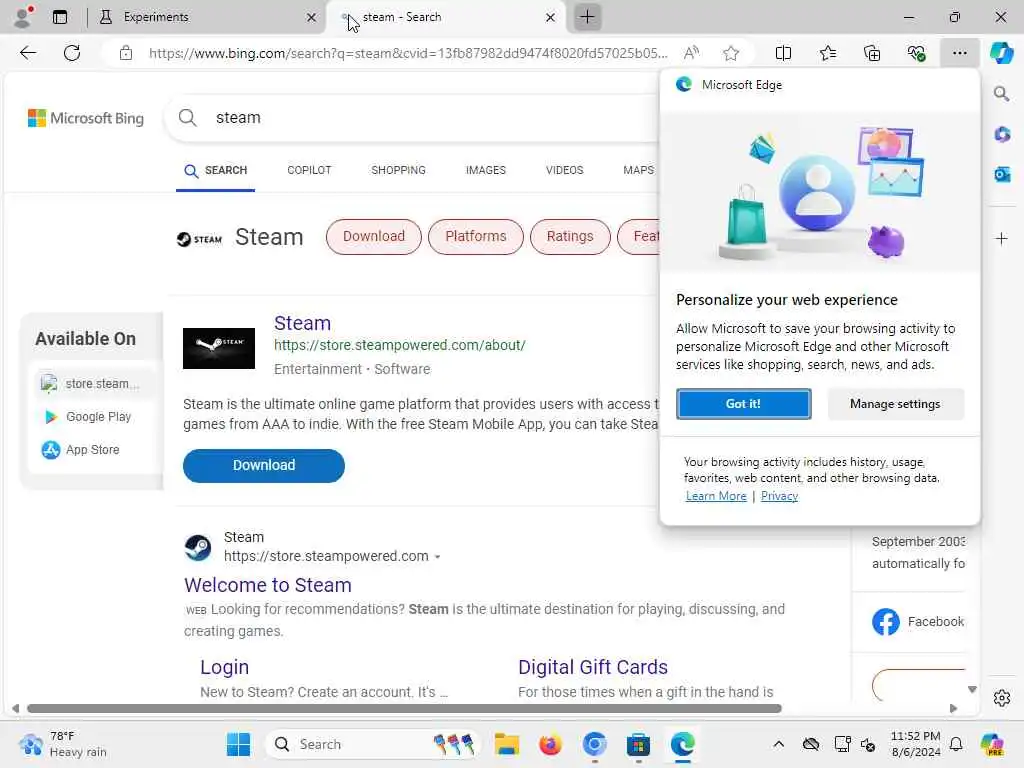Open the Login sublink

pos(224,667)
